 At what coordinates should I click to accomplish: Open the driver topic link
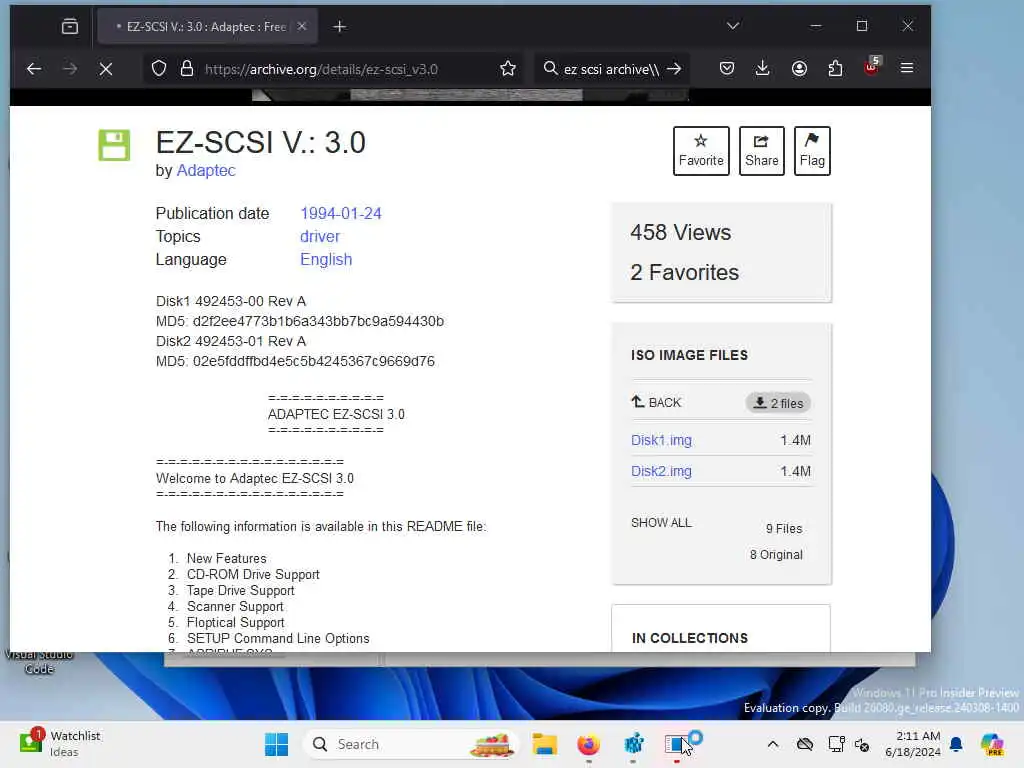click(x=319, y=236)
